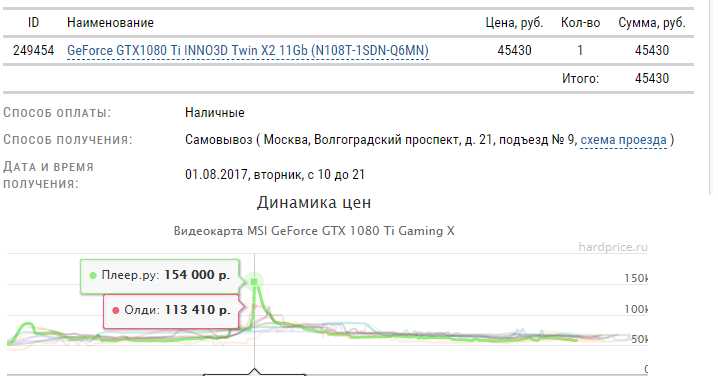Open the GeForce GTX1080 Ti INNO3D product link
Viewport: 718px width, 385px height.
pyautogui.click(x=248, y=50)
